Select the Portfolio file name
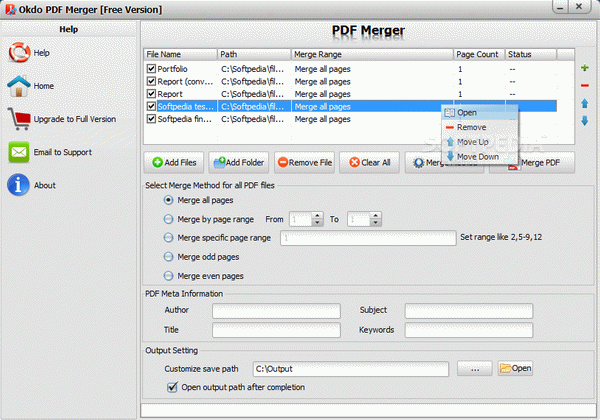The height and width of the screenshot is (420, 600). [172, 69]
